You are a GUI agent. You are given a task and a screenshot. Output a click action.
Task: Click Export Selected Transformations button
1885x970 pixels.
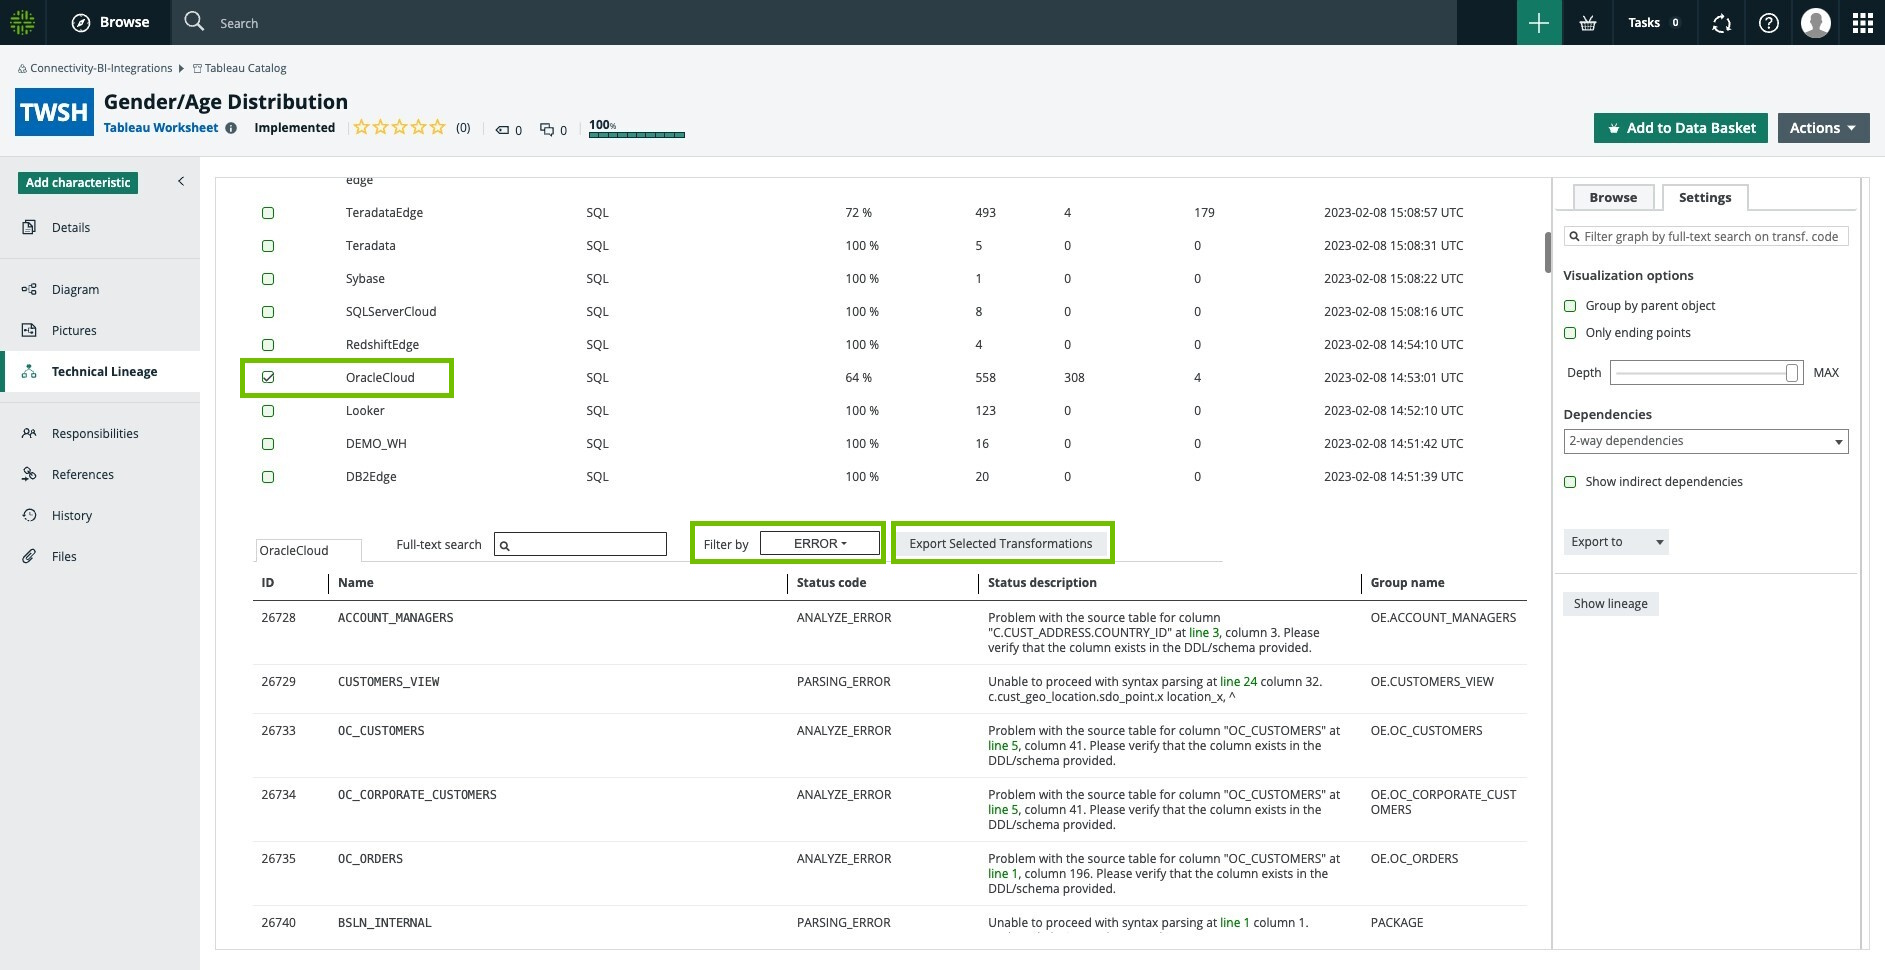pyautogui.click(x=1000, y=543)
